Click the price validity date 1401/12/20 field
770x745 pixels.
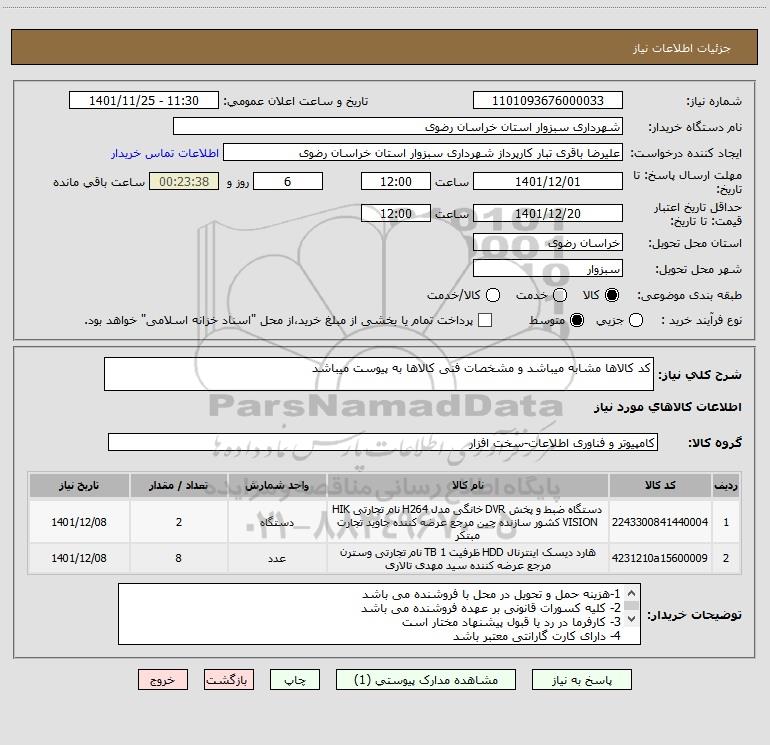(x=548, y=213)
